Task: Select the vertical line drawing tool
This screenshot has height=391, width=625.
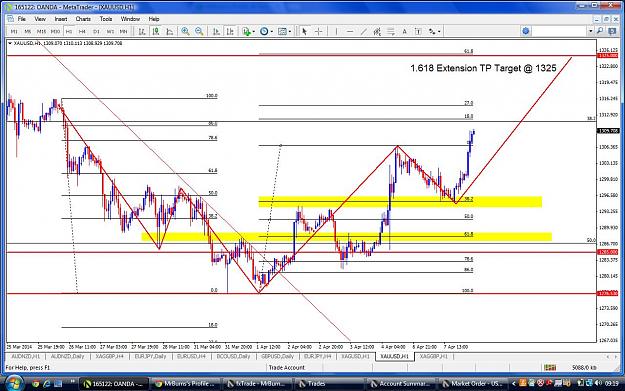Action: 336,31
